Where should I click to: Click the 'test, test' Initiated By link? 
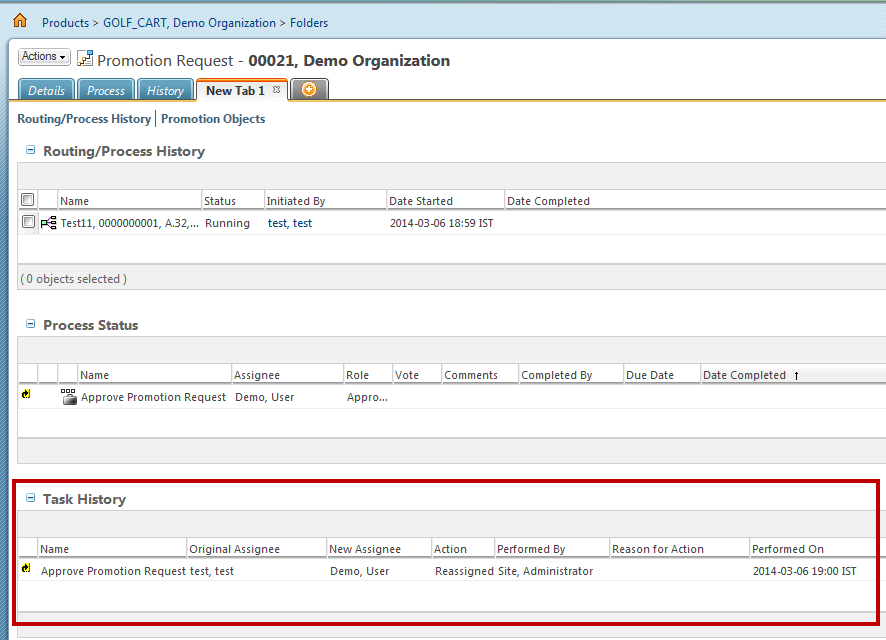click(290, 223)
